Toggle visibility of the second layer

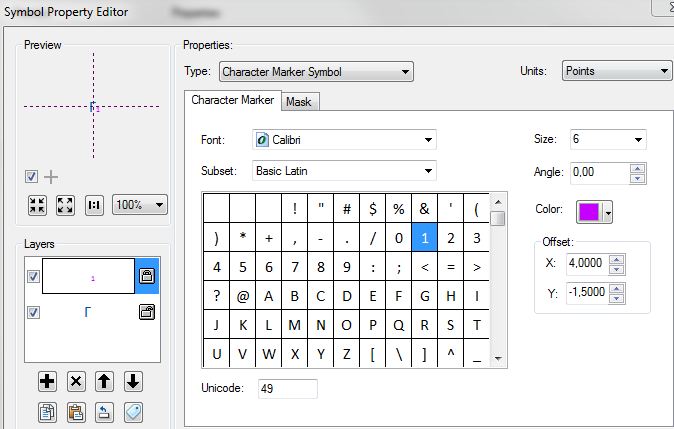tap(33, 313)
